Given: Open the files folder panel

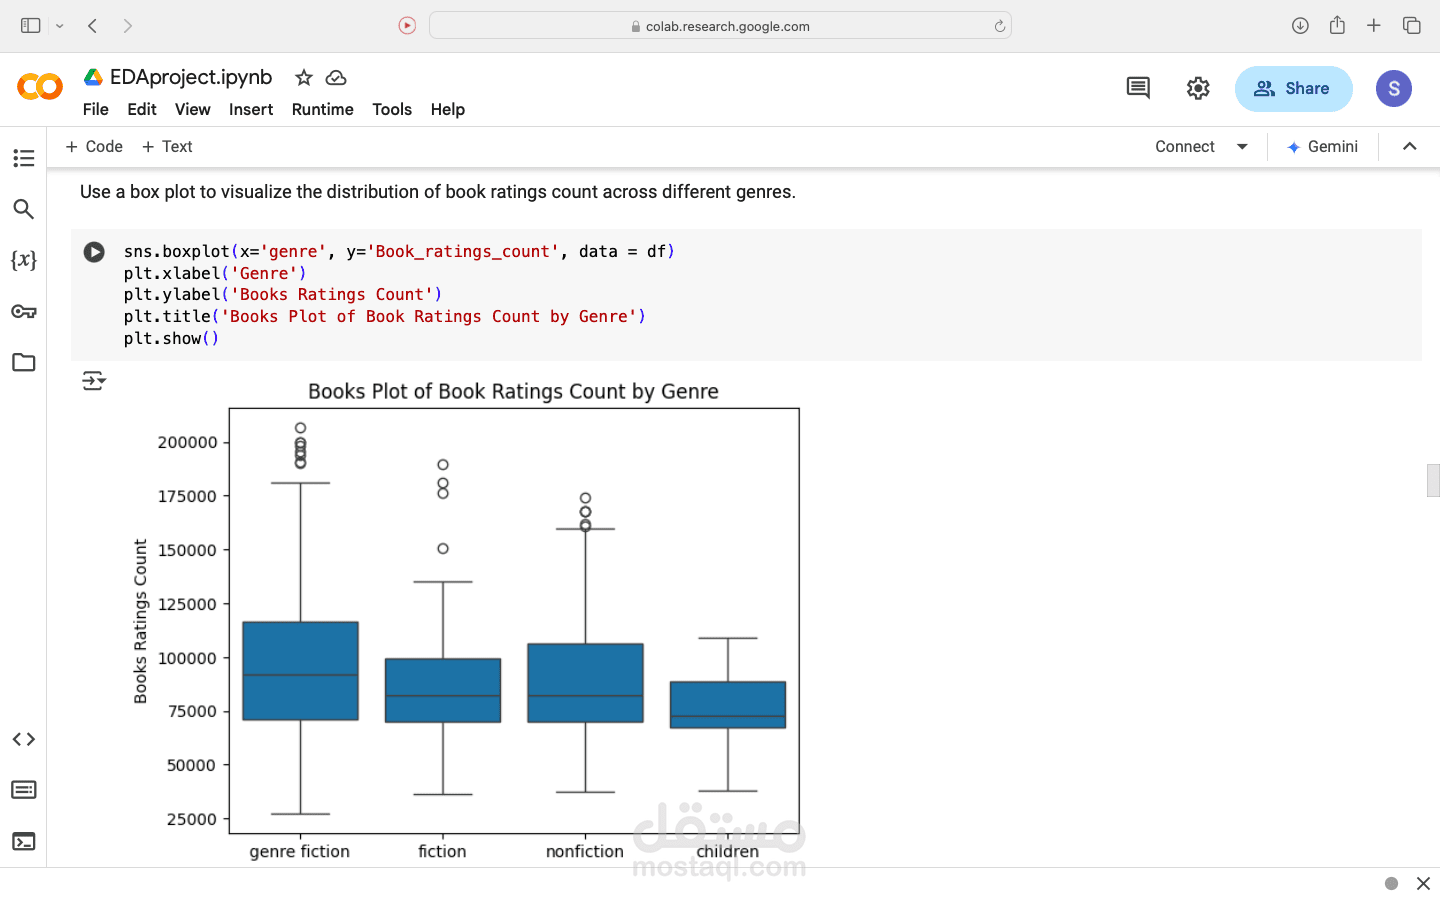Looking at the screenshot, I should (x=24, y=362).
